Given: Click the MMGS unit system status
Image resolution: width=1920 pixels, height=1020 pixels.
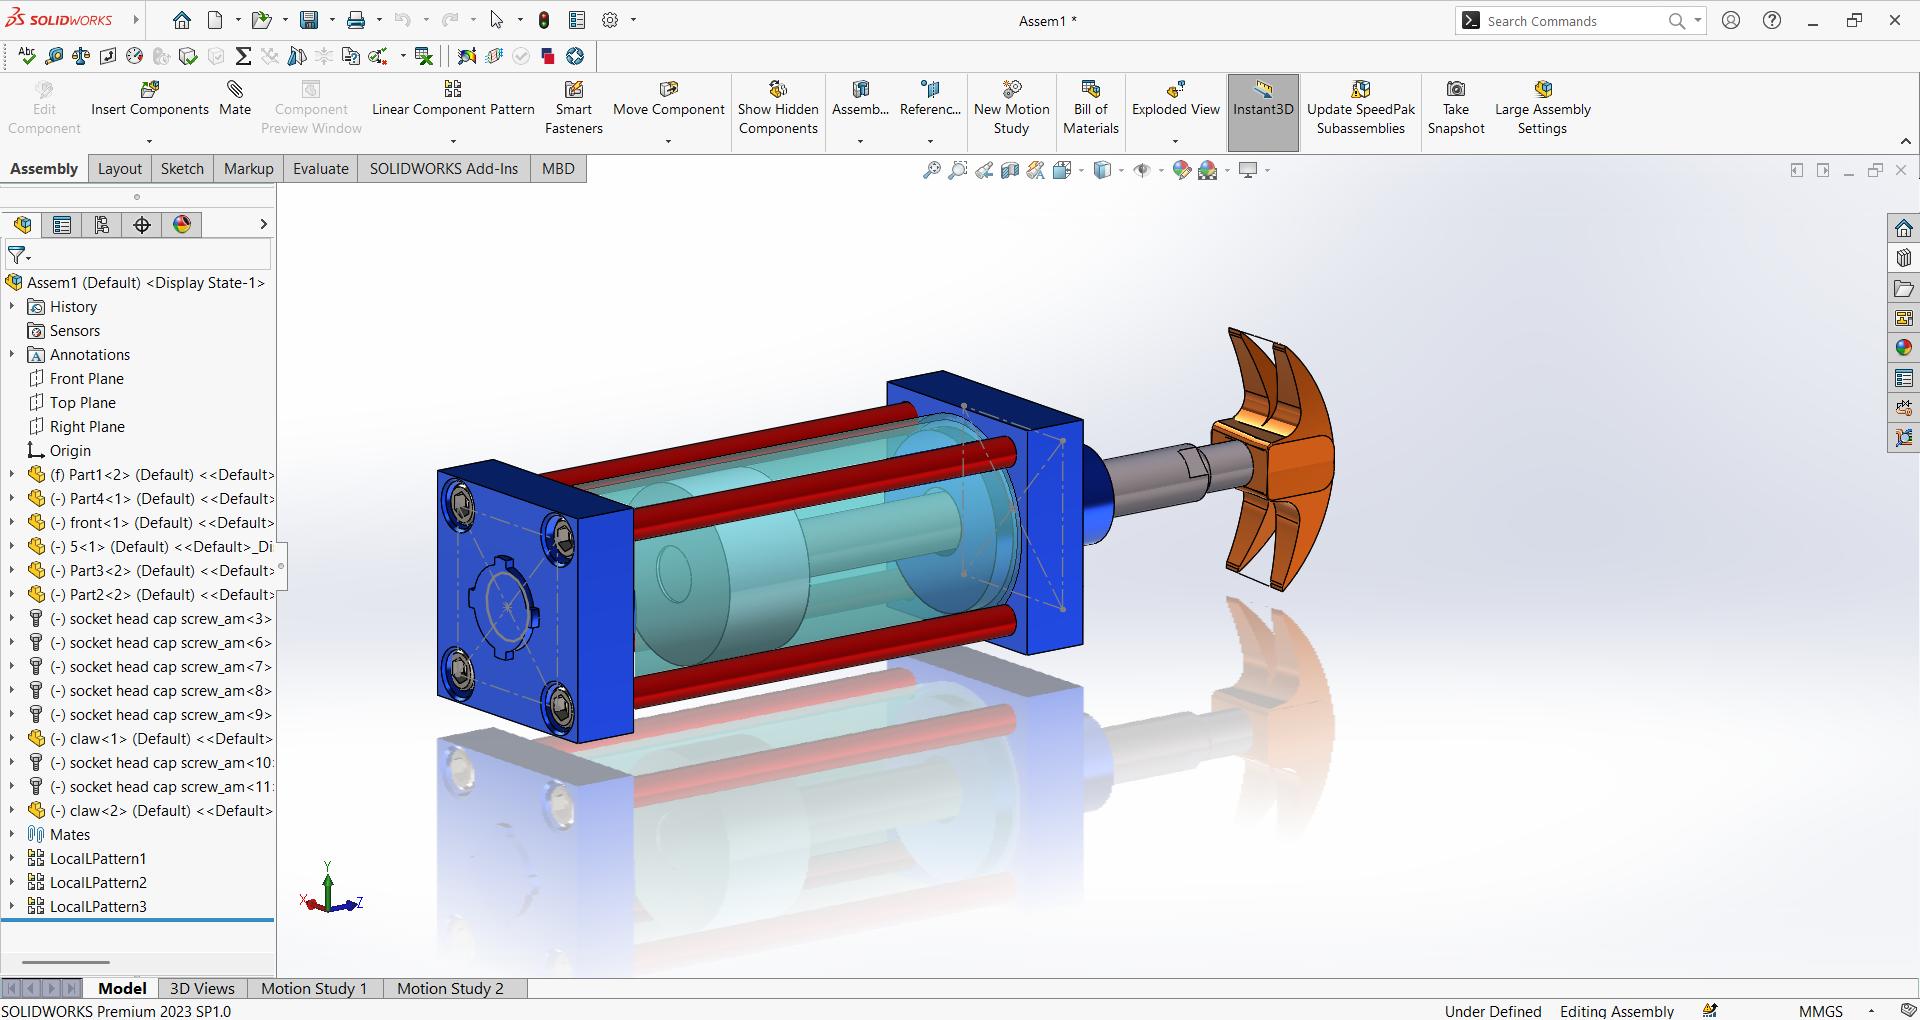Looking at the screenshot, I should coord(1820,1011).
